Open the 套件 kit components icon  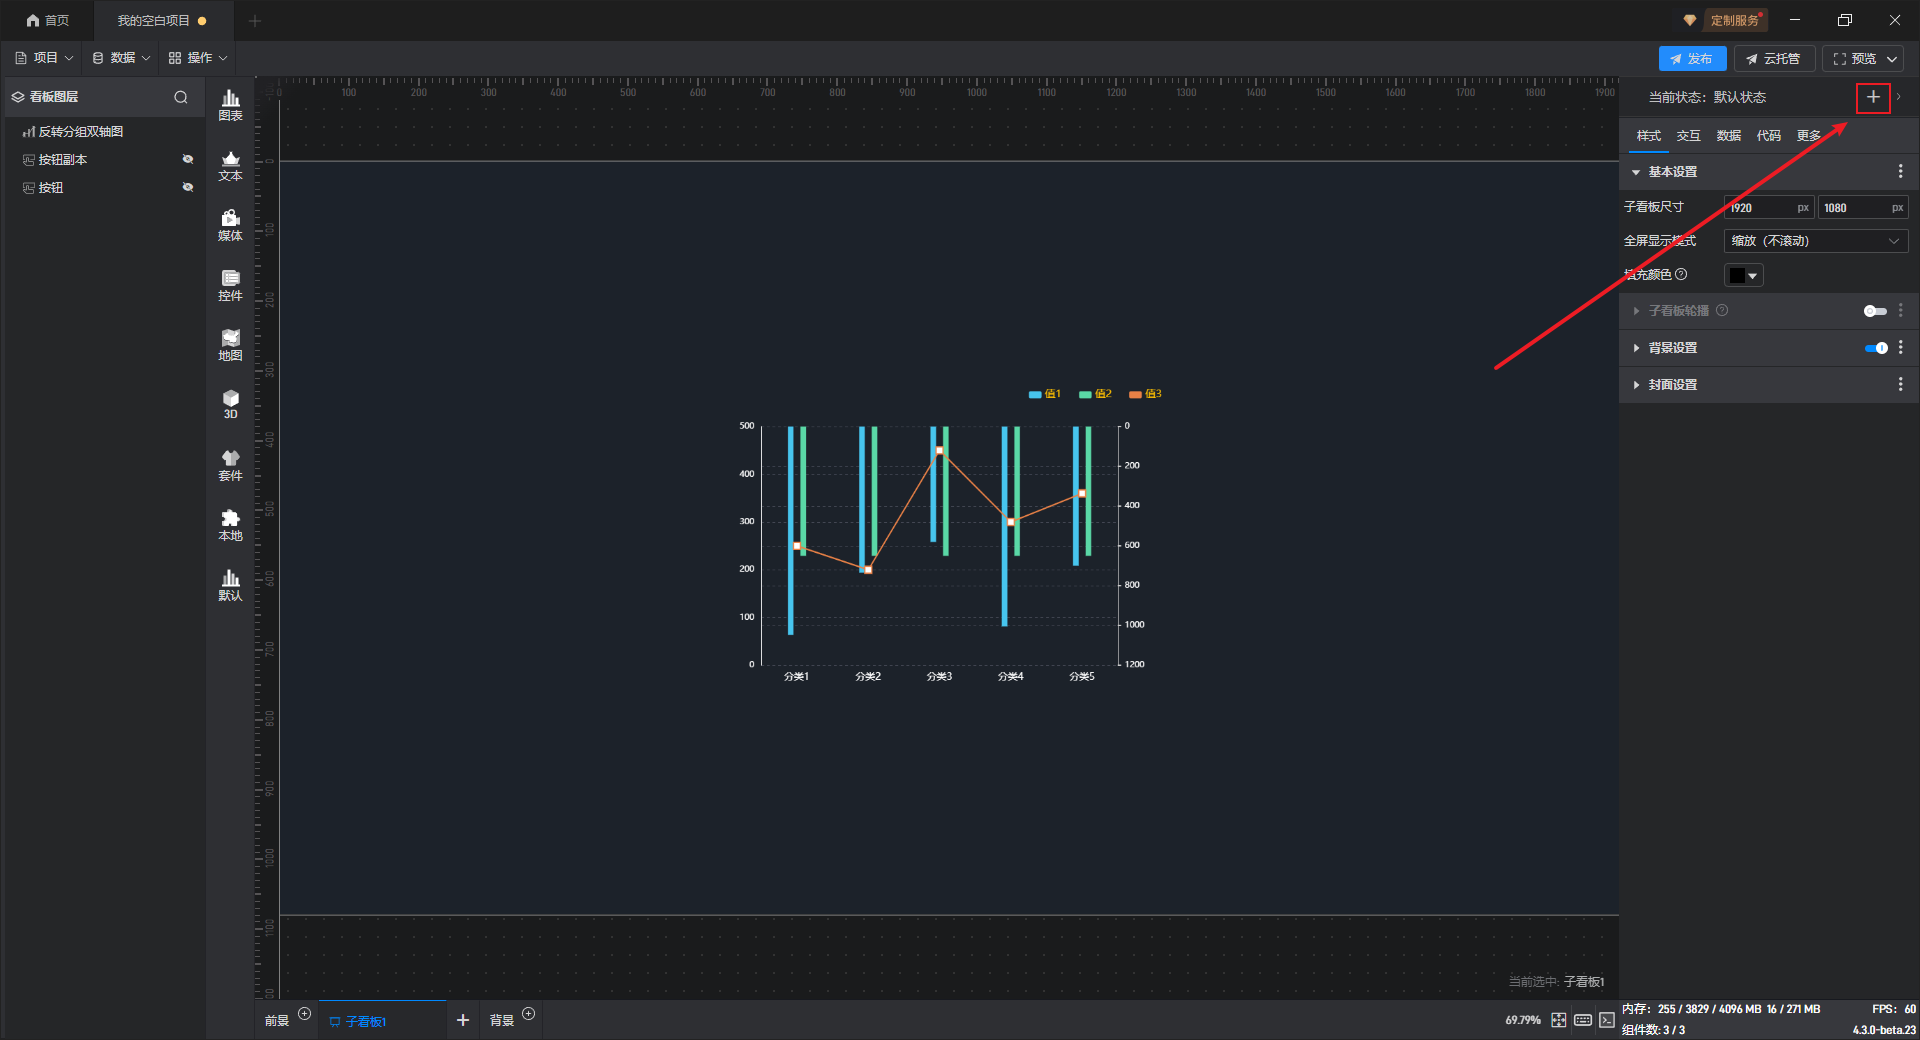[230, 464]
